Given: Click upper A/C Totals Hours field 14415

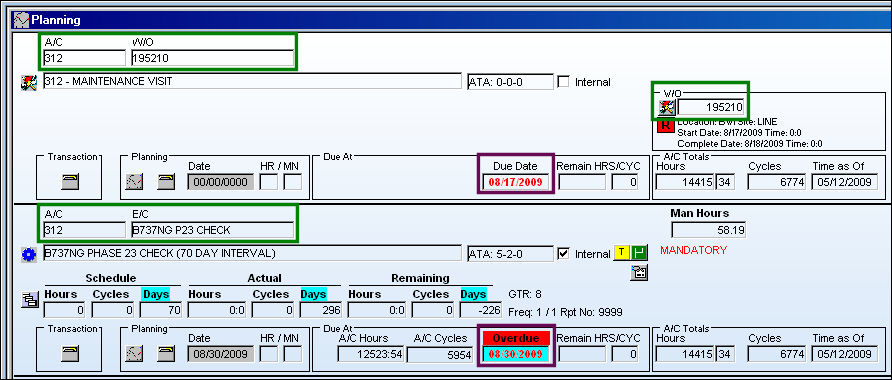Looking at the screenshot, I should coord(685,182).
